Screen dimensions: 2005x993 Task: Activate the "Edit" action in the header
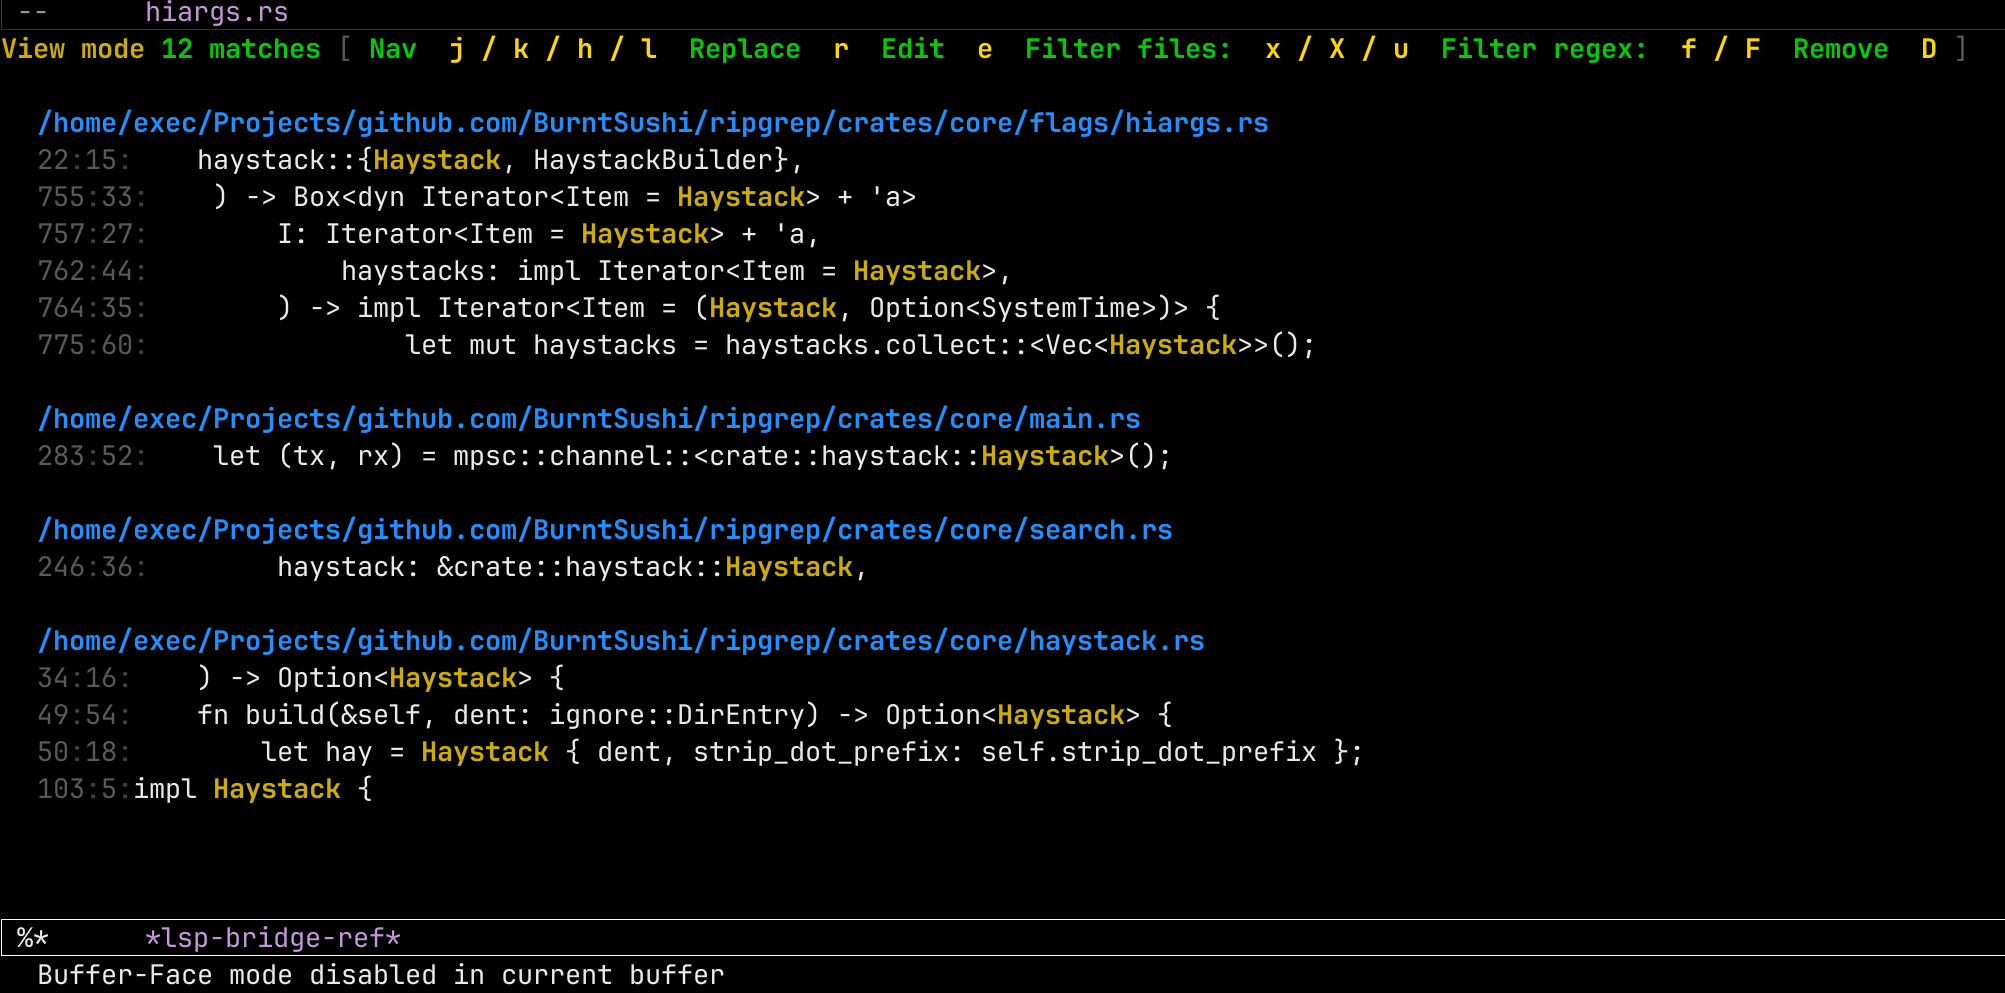tap(911, 48)
